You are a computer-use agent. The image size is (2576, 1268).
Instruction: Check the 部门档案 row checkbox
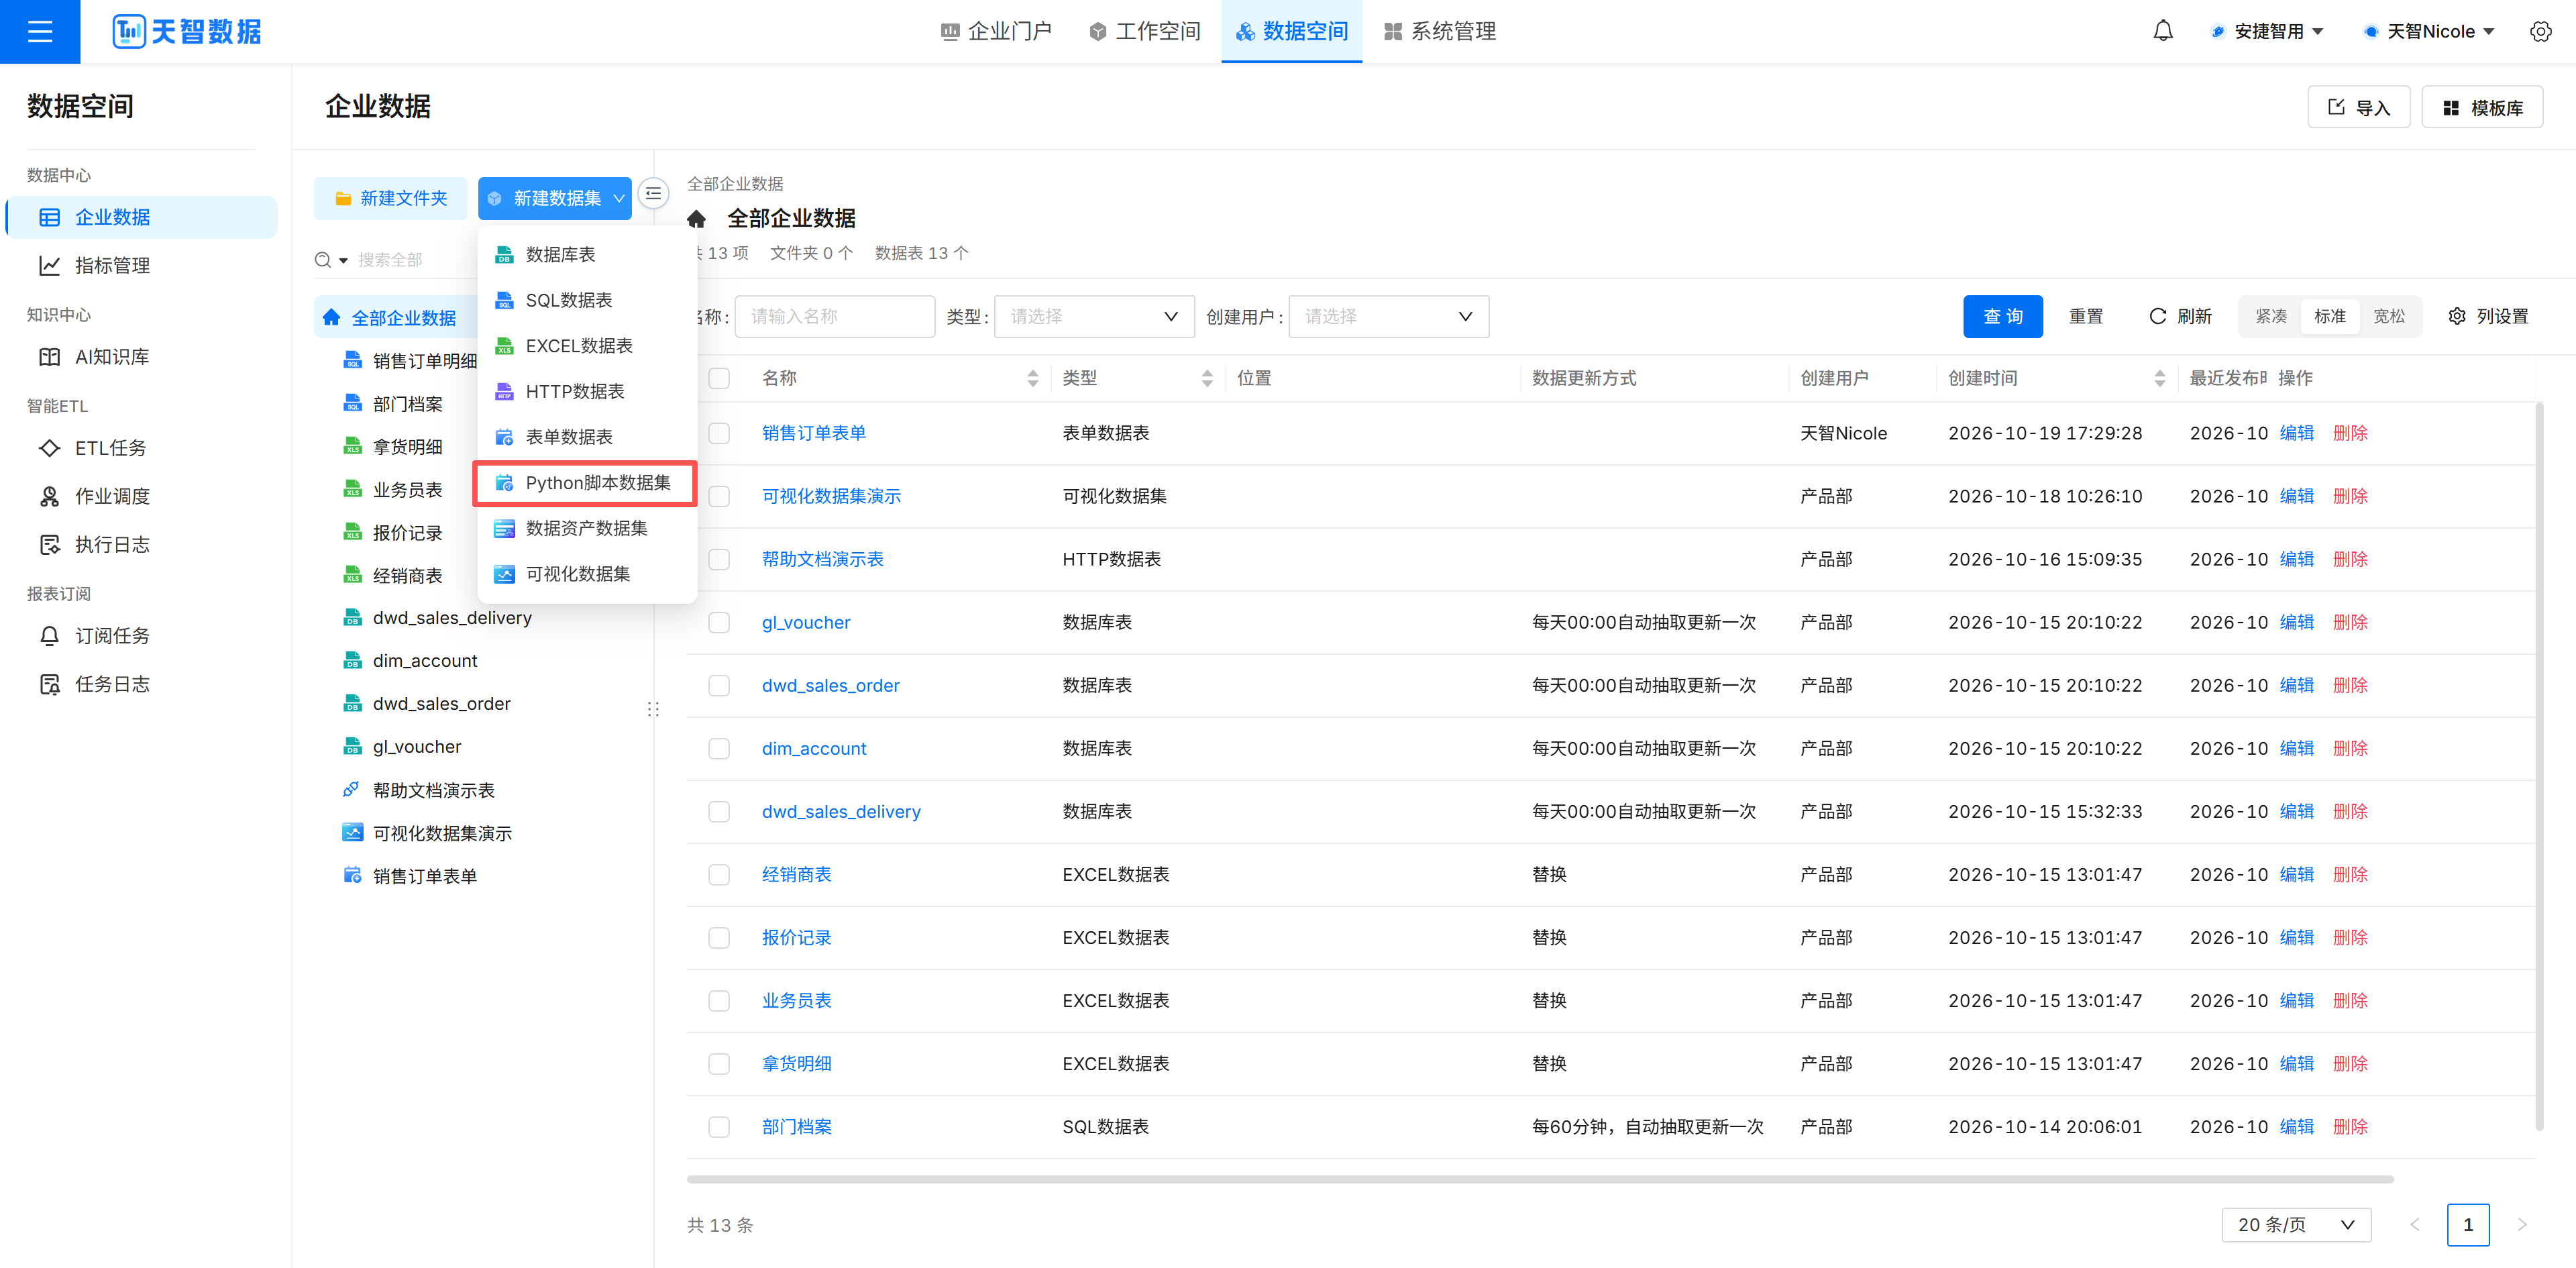tap(719, 1126)
